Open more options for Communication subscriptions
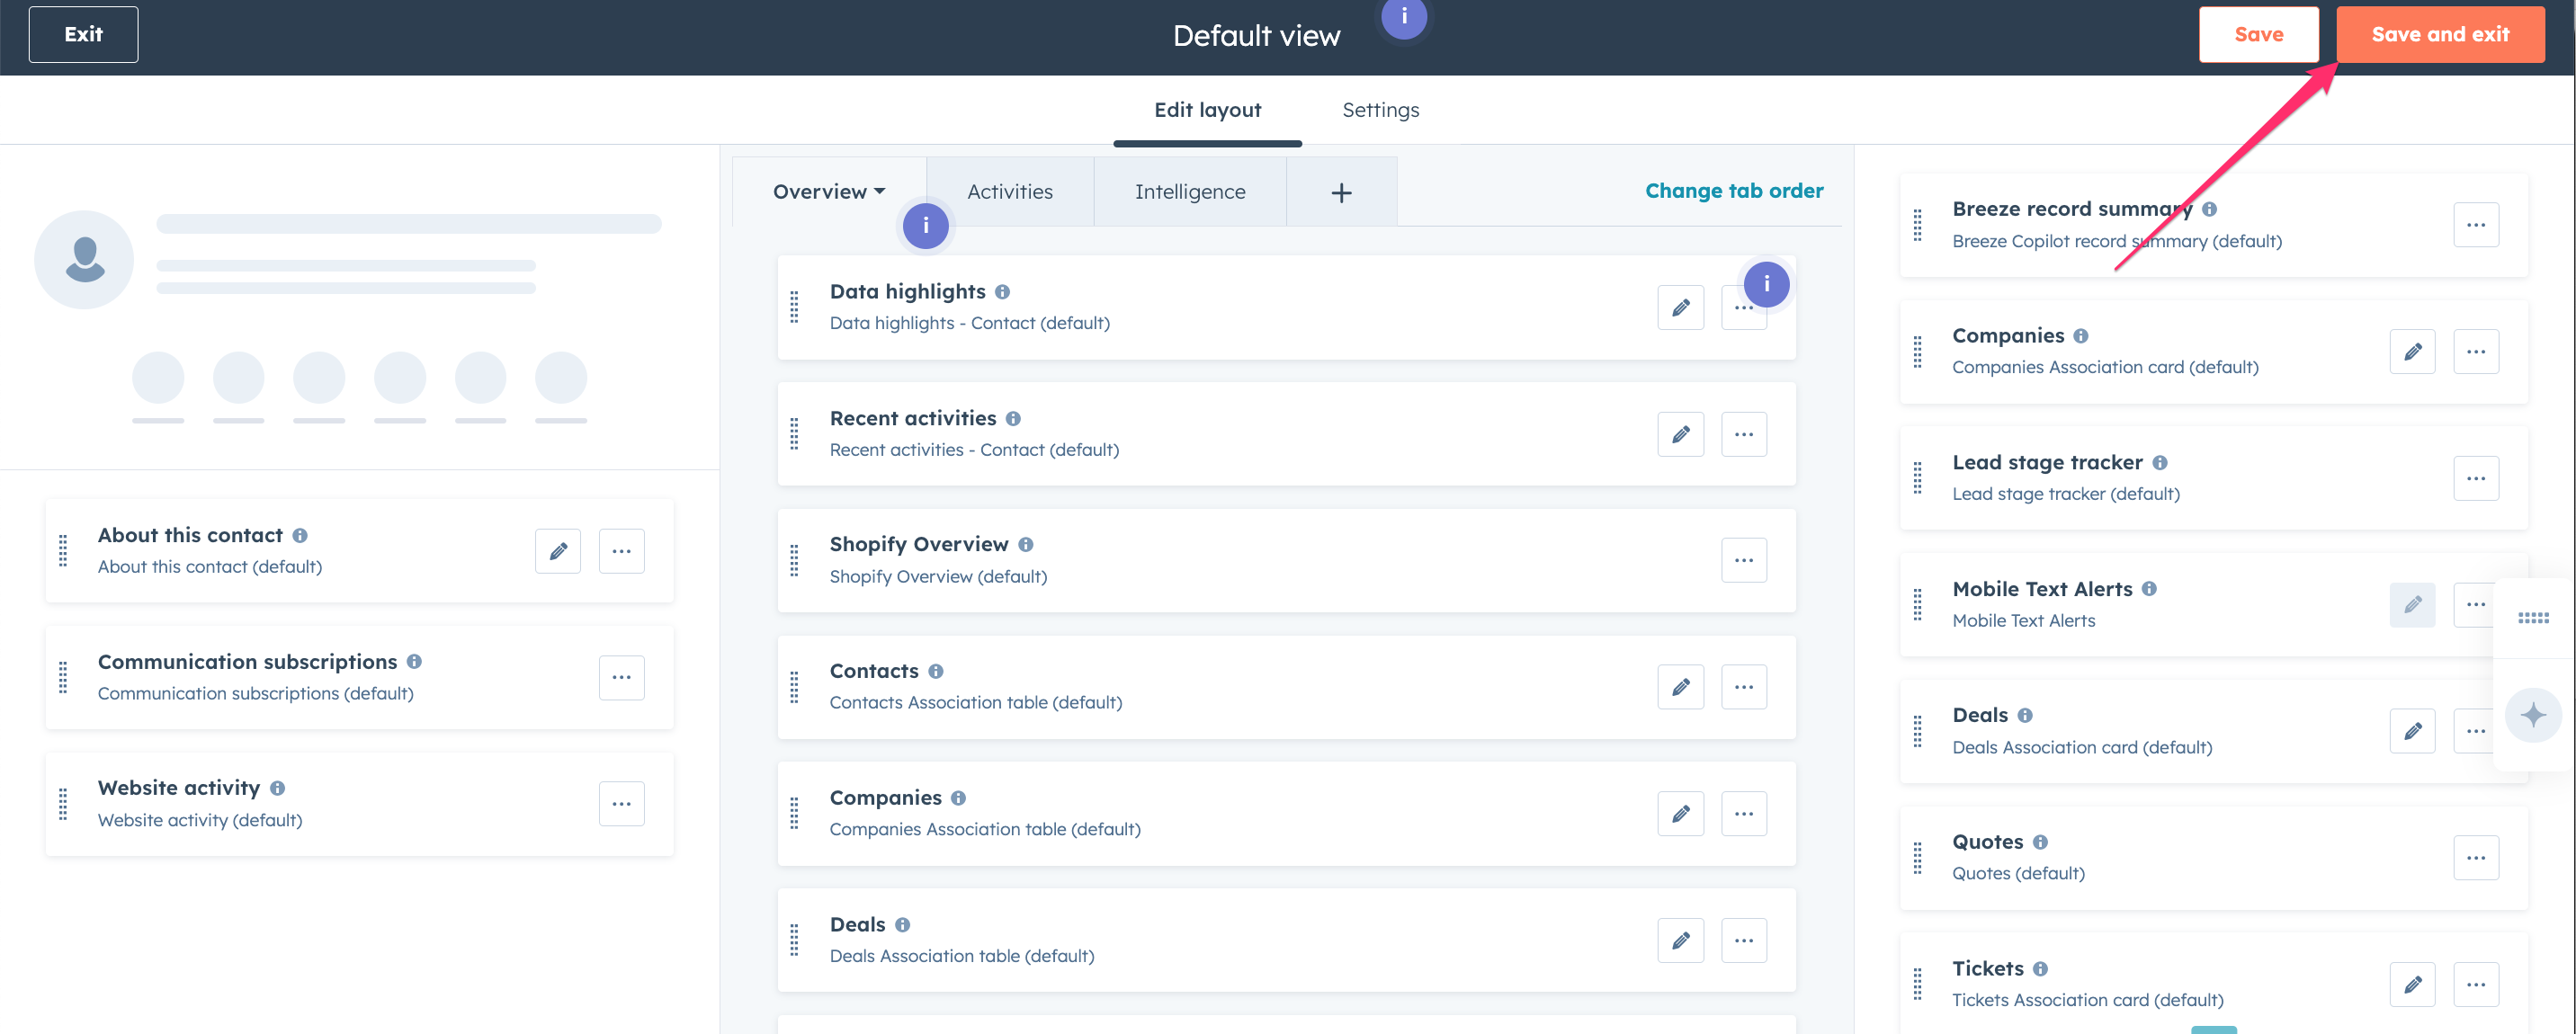This screenshot has width=2576, height=1034. [622, 677]
